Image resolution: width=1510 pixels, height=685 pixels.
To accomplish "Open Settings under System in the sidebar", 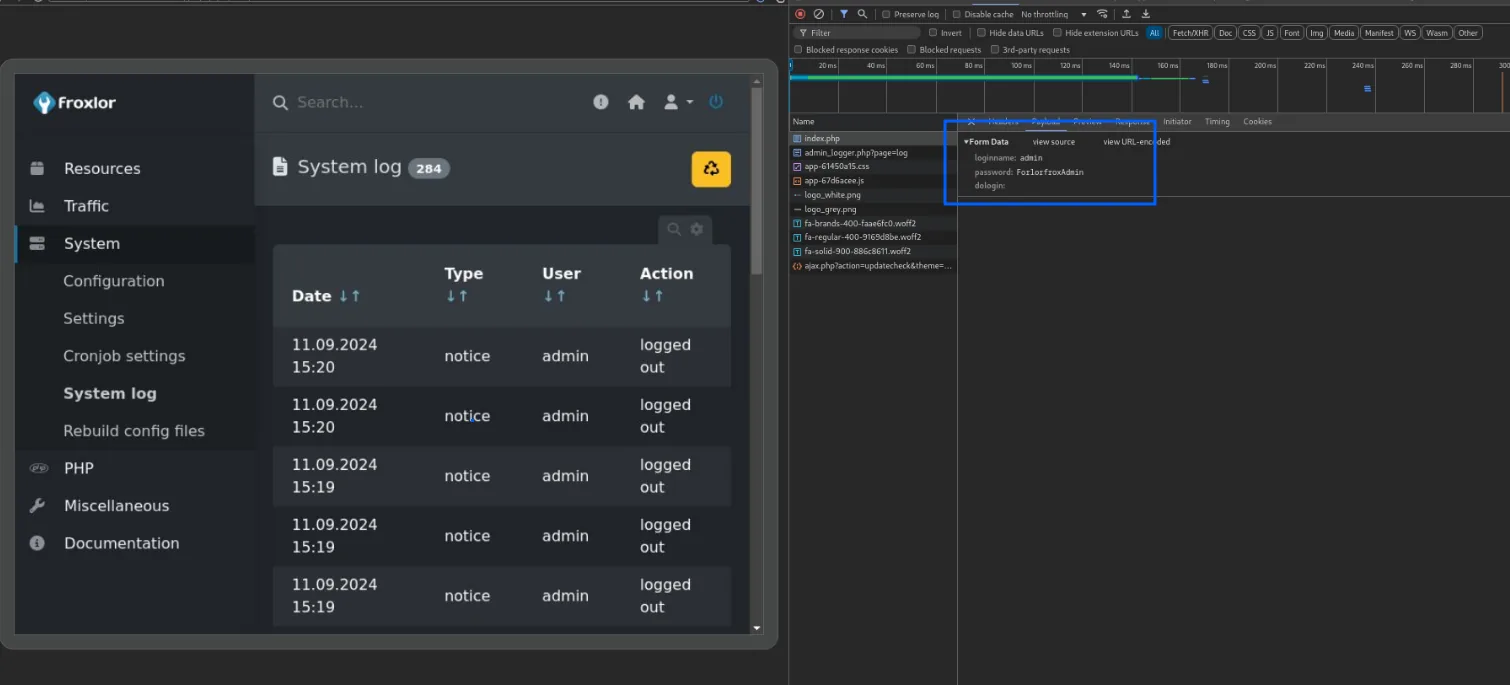I will click(x=94, y=318).
